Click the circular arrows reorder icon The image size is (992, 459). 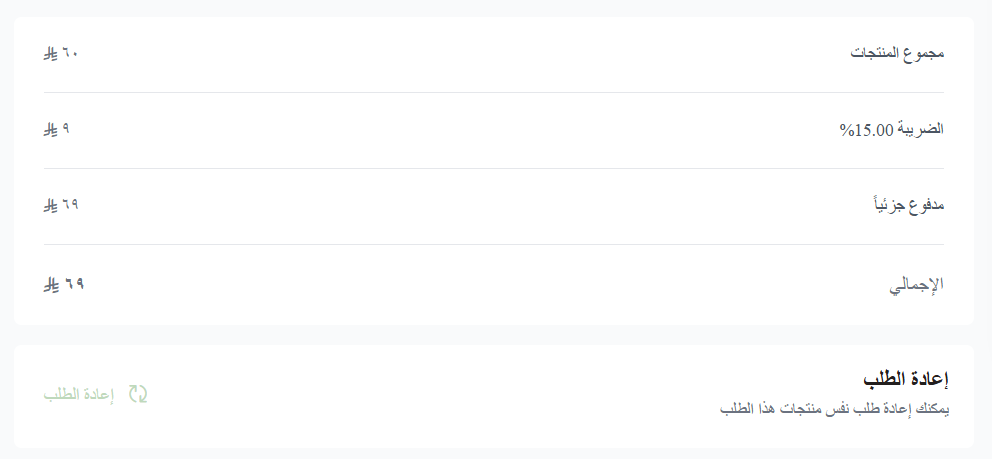point(138,394)
